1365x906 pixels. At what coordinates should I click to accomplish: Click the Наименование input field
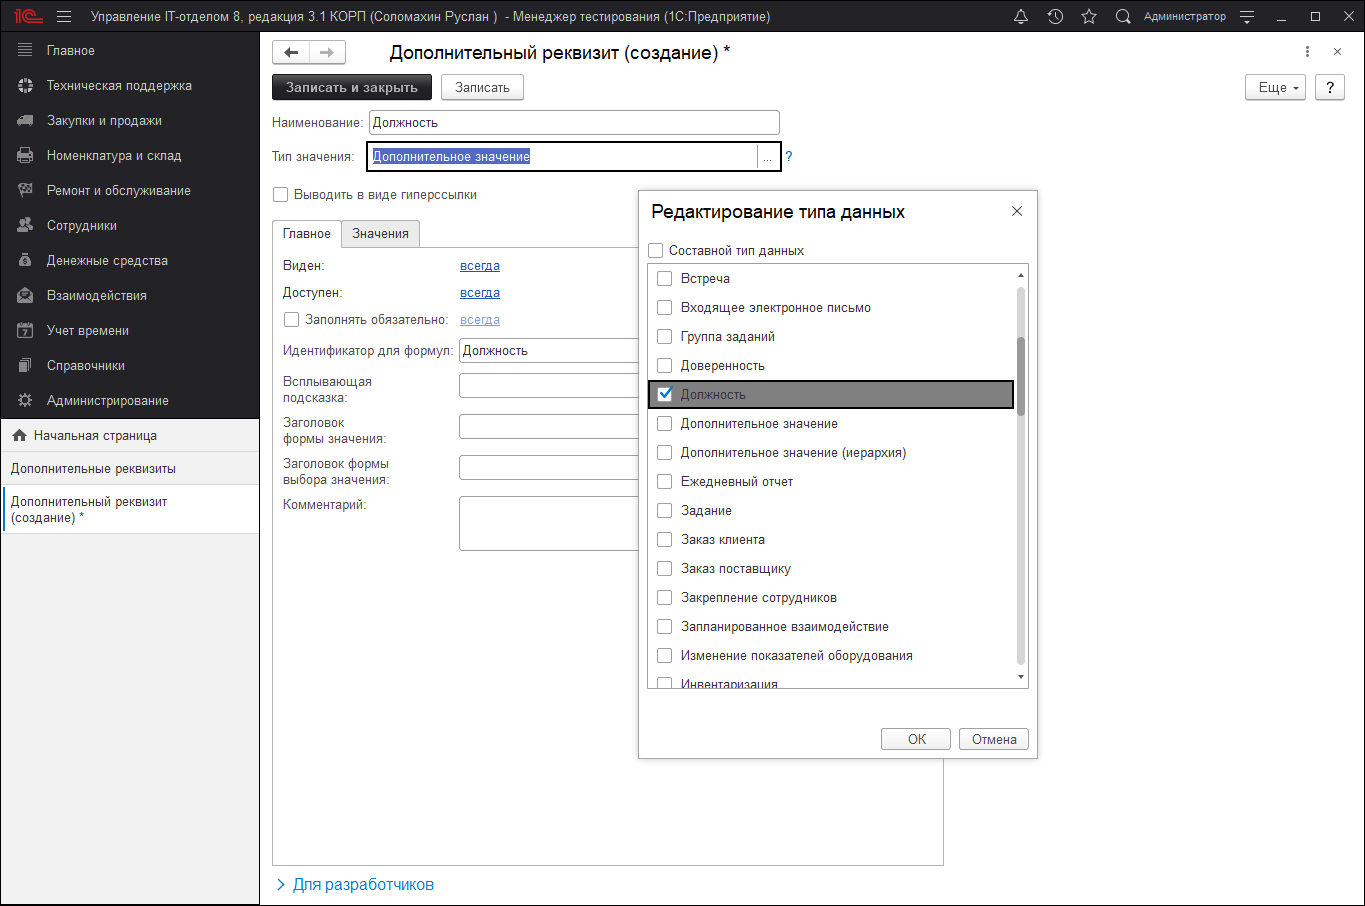[x=574, y=123]
